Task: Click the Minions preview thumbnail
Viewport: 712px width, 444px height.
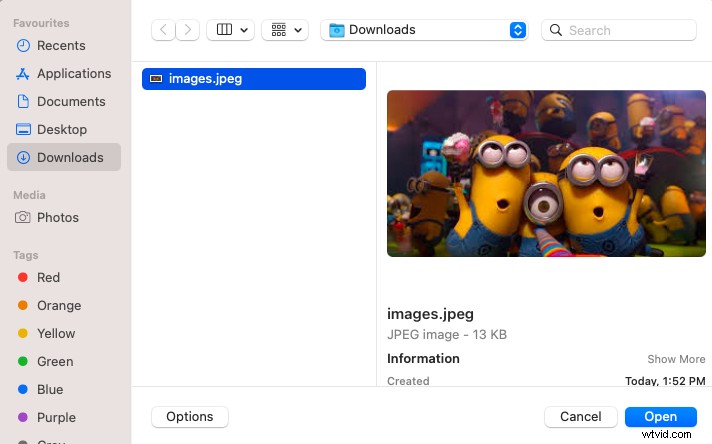Action: (546, 173)
